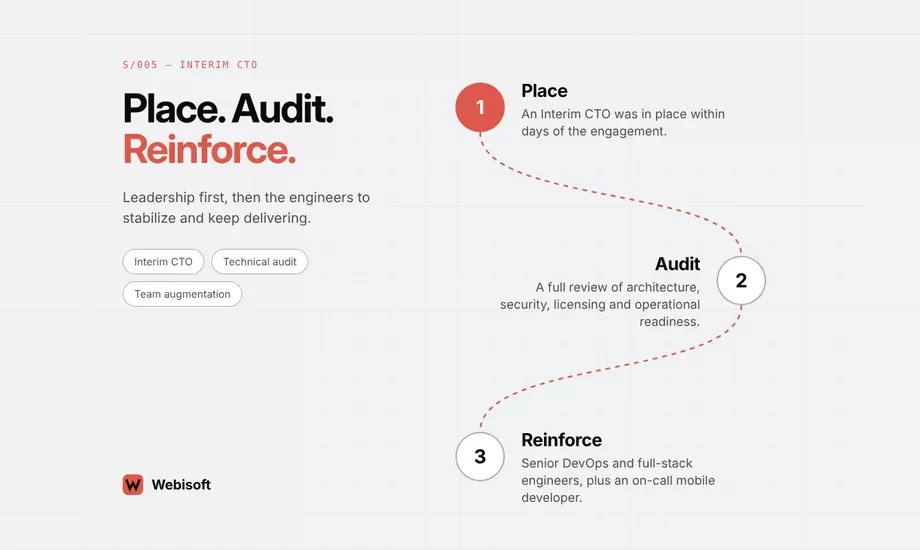Select the step 2 circle

pos(741,281)
